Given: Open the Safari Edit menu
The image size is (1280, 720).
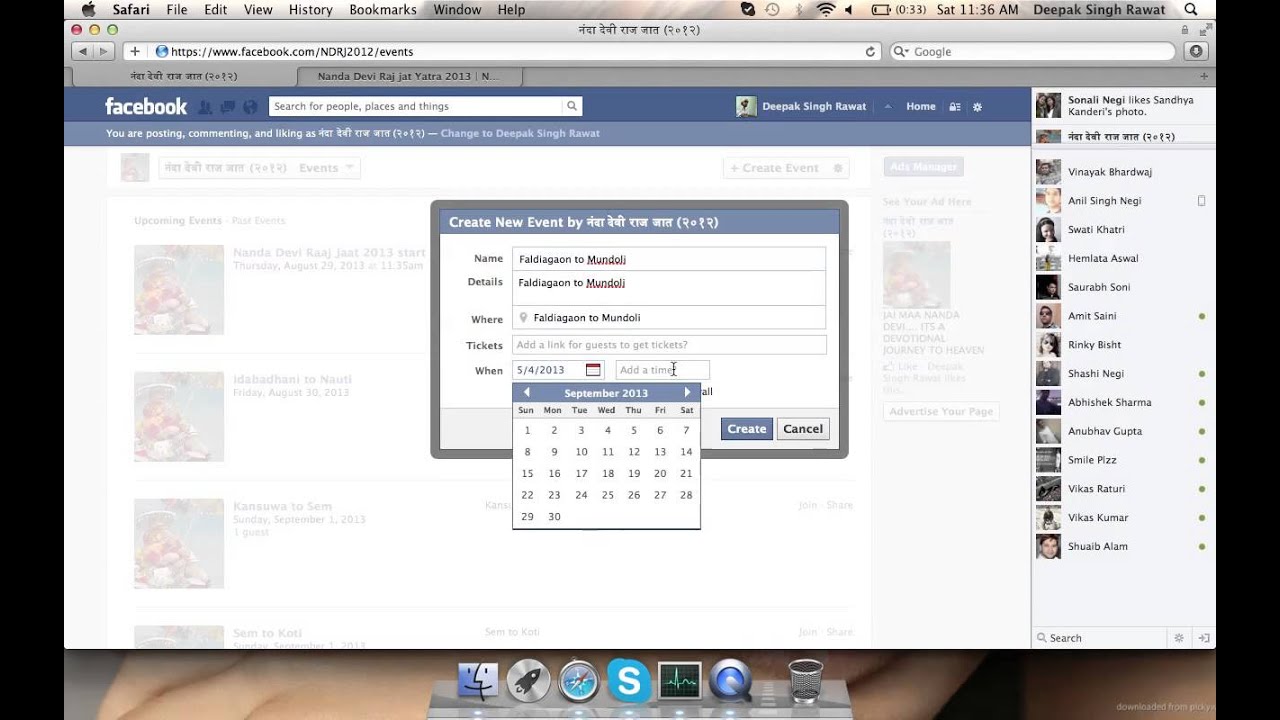Looking at the screenshot, I should 215,9.
